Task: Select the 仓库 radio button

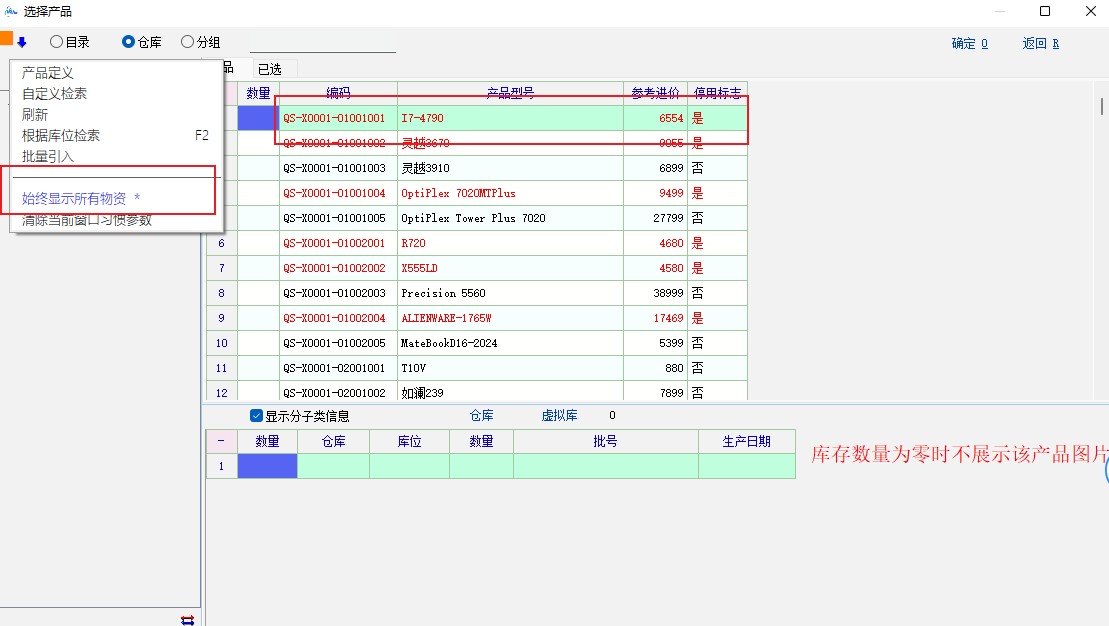Action: 128,42
